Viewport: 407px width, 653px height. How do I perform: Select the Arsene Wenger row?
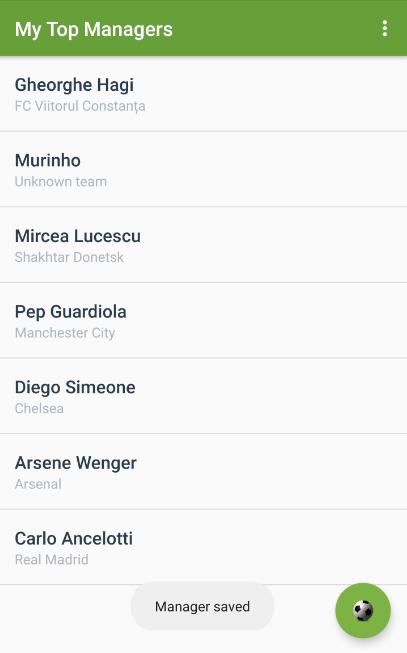click(203, 471)
